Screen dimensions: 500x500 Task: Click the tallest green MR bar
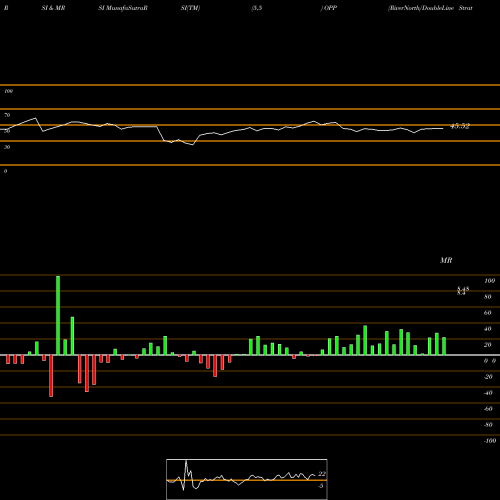coord(58,315)
